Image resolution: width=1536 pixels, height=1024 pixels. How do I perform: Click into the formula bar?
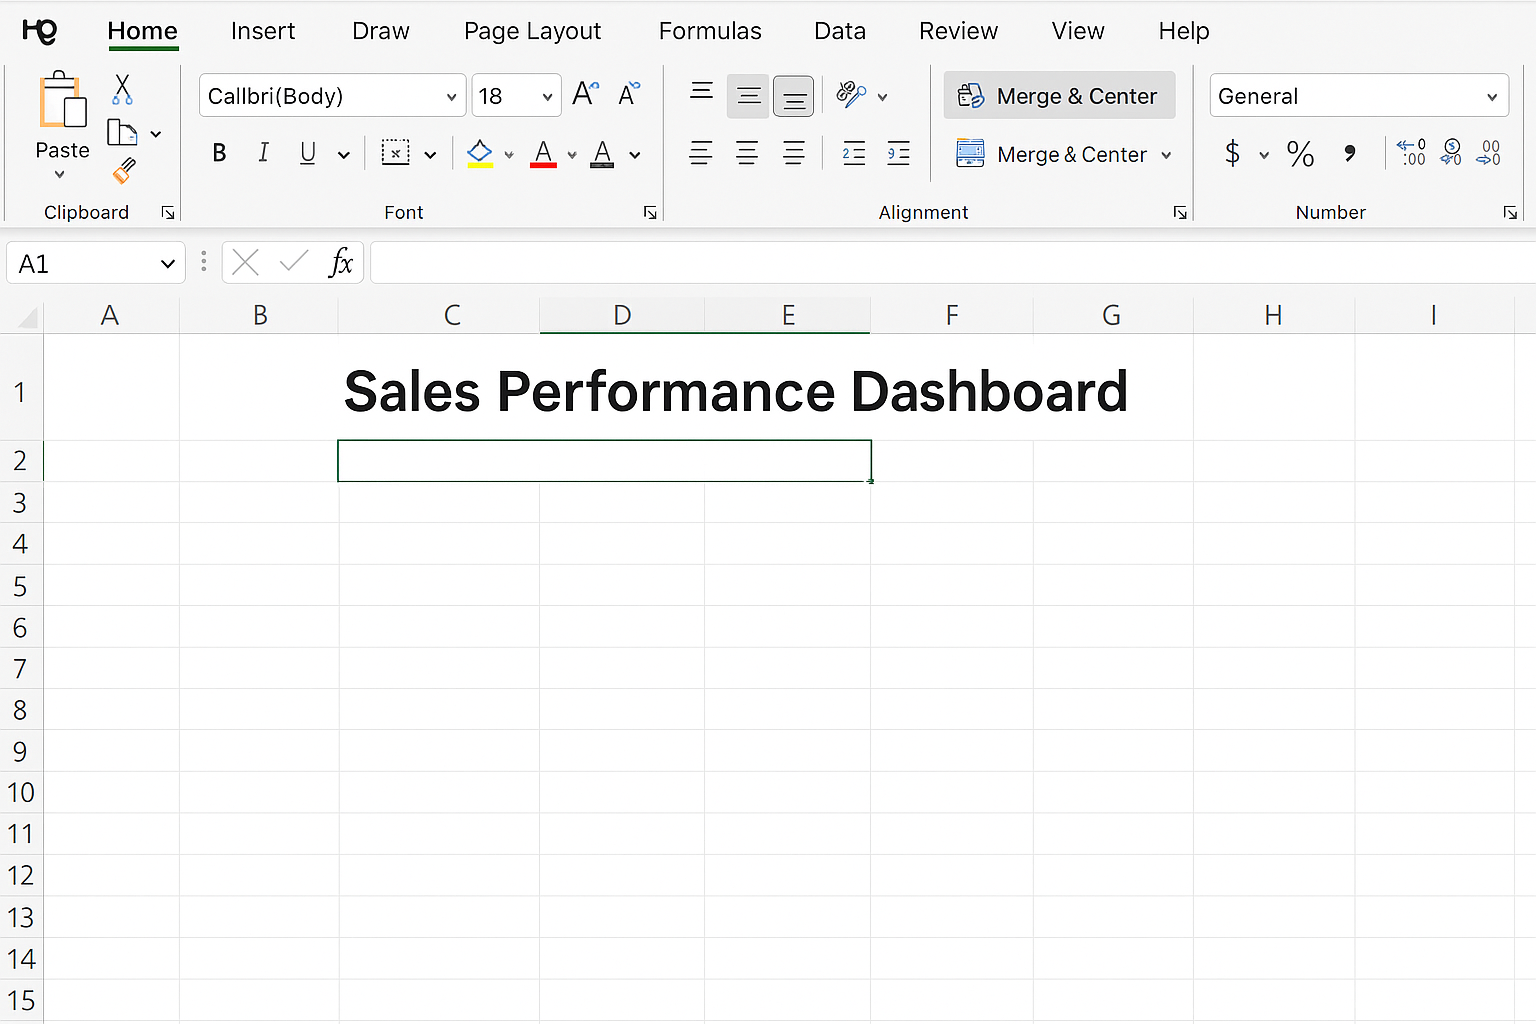(x=953, y=262)
